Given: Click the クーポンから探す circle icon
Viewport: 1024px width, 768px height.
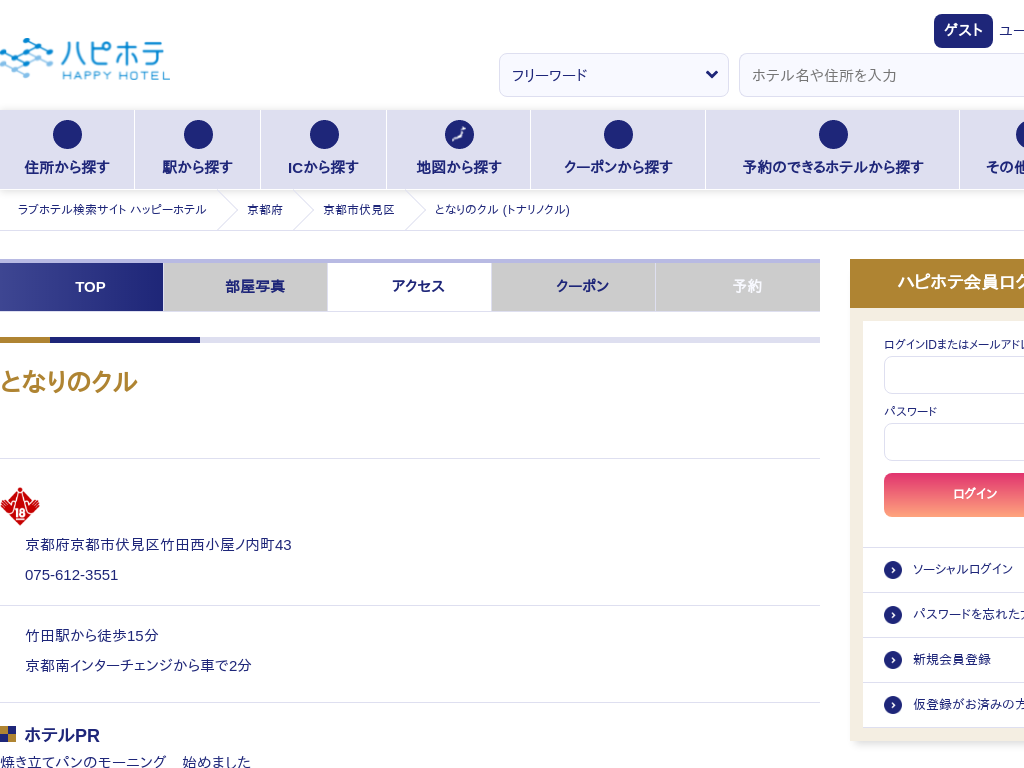Looking at the screenshot, I should pyautogui.click(x=618, y=135).
